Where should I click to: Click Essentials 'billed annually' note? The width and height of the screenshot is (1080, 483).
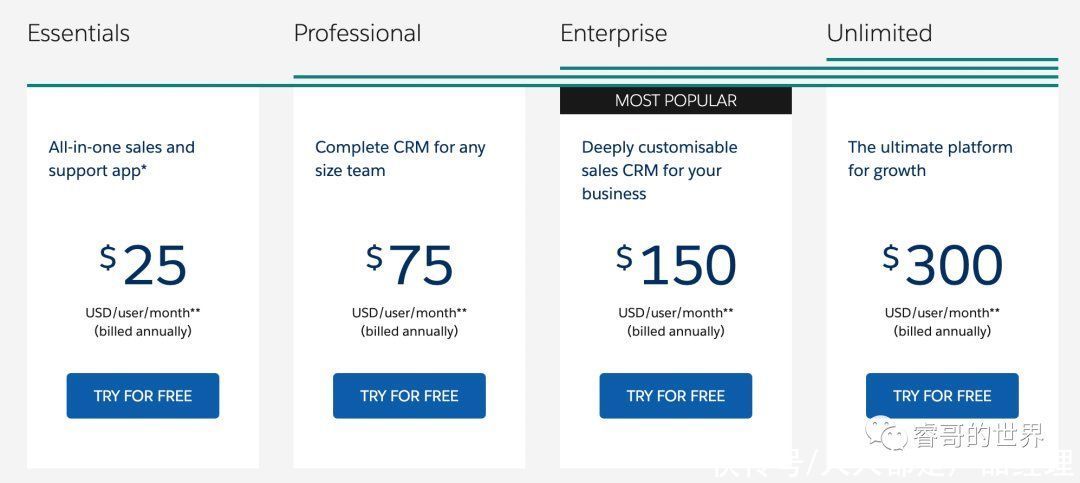coord(143,331)
